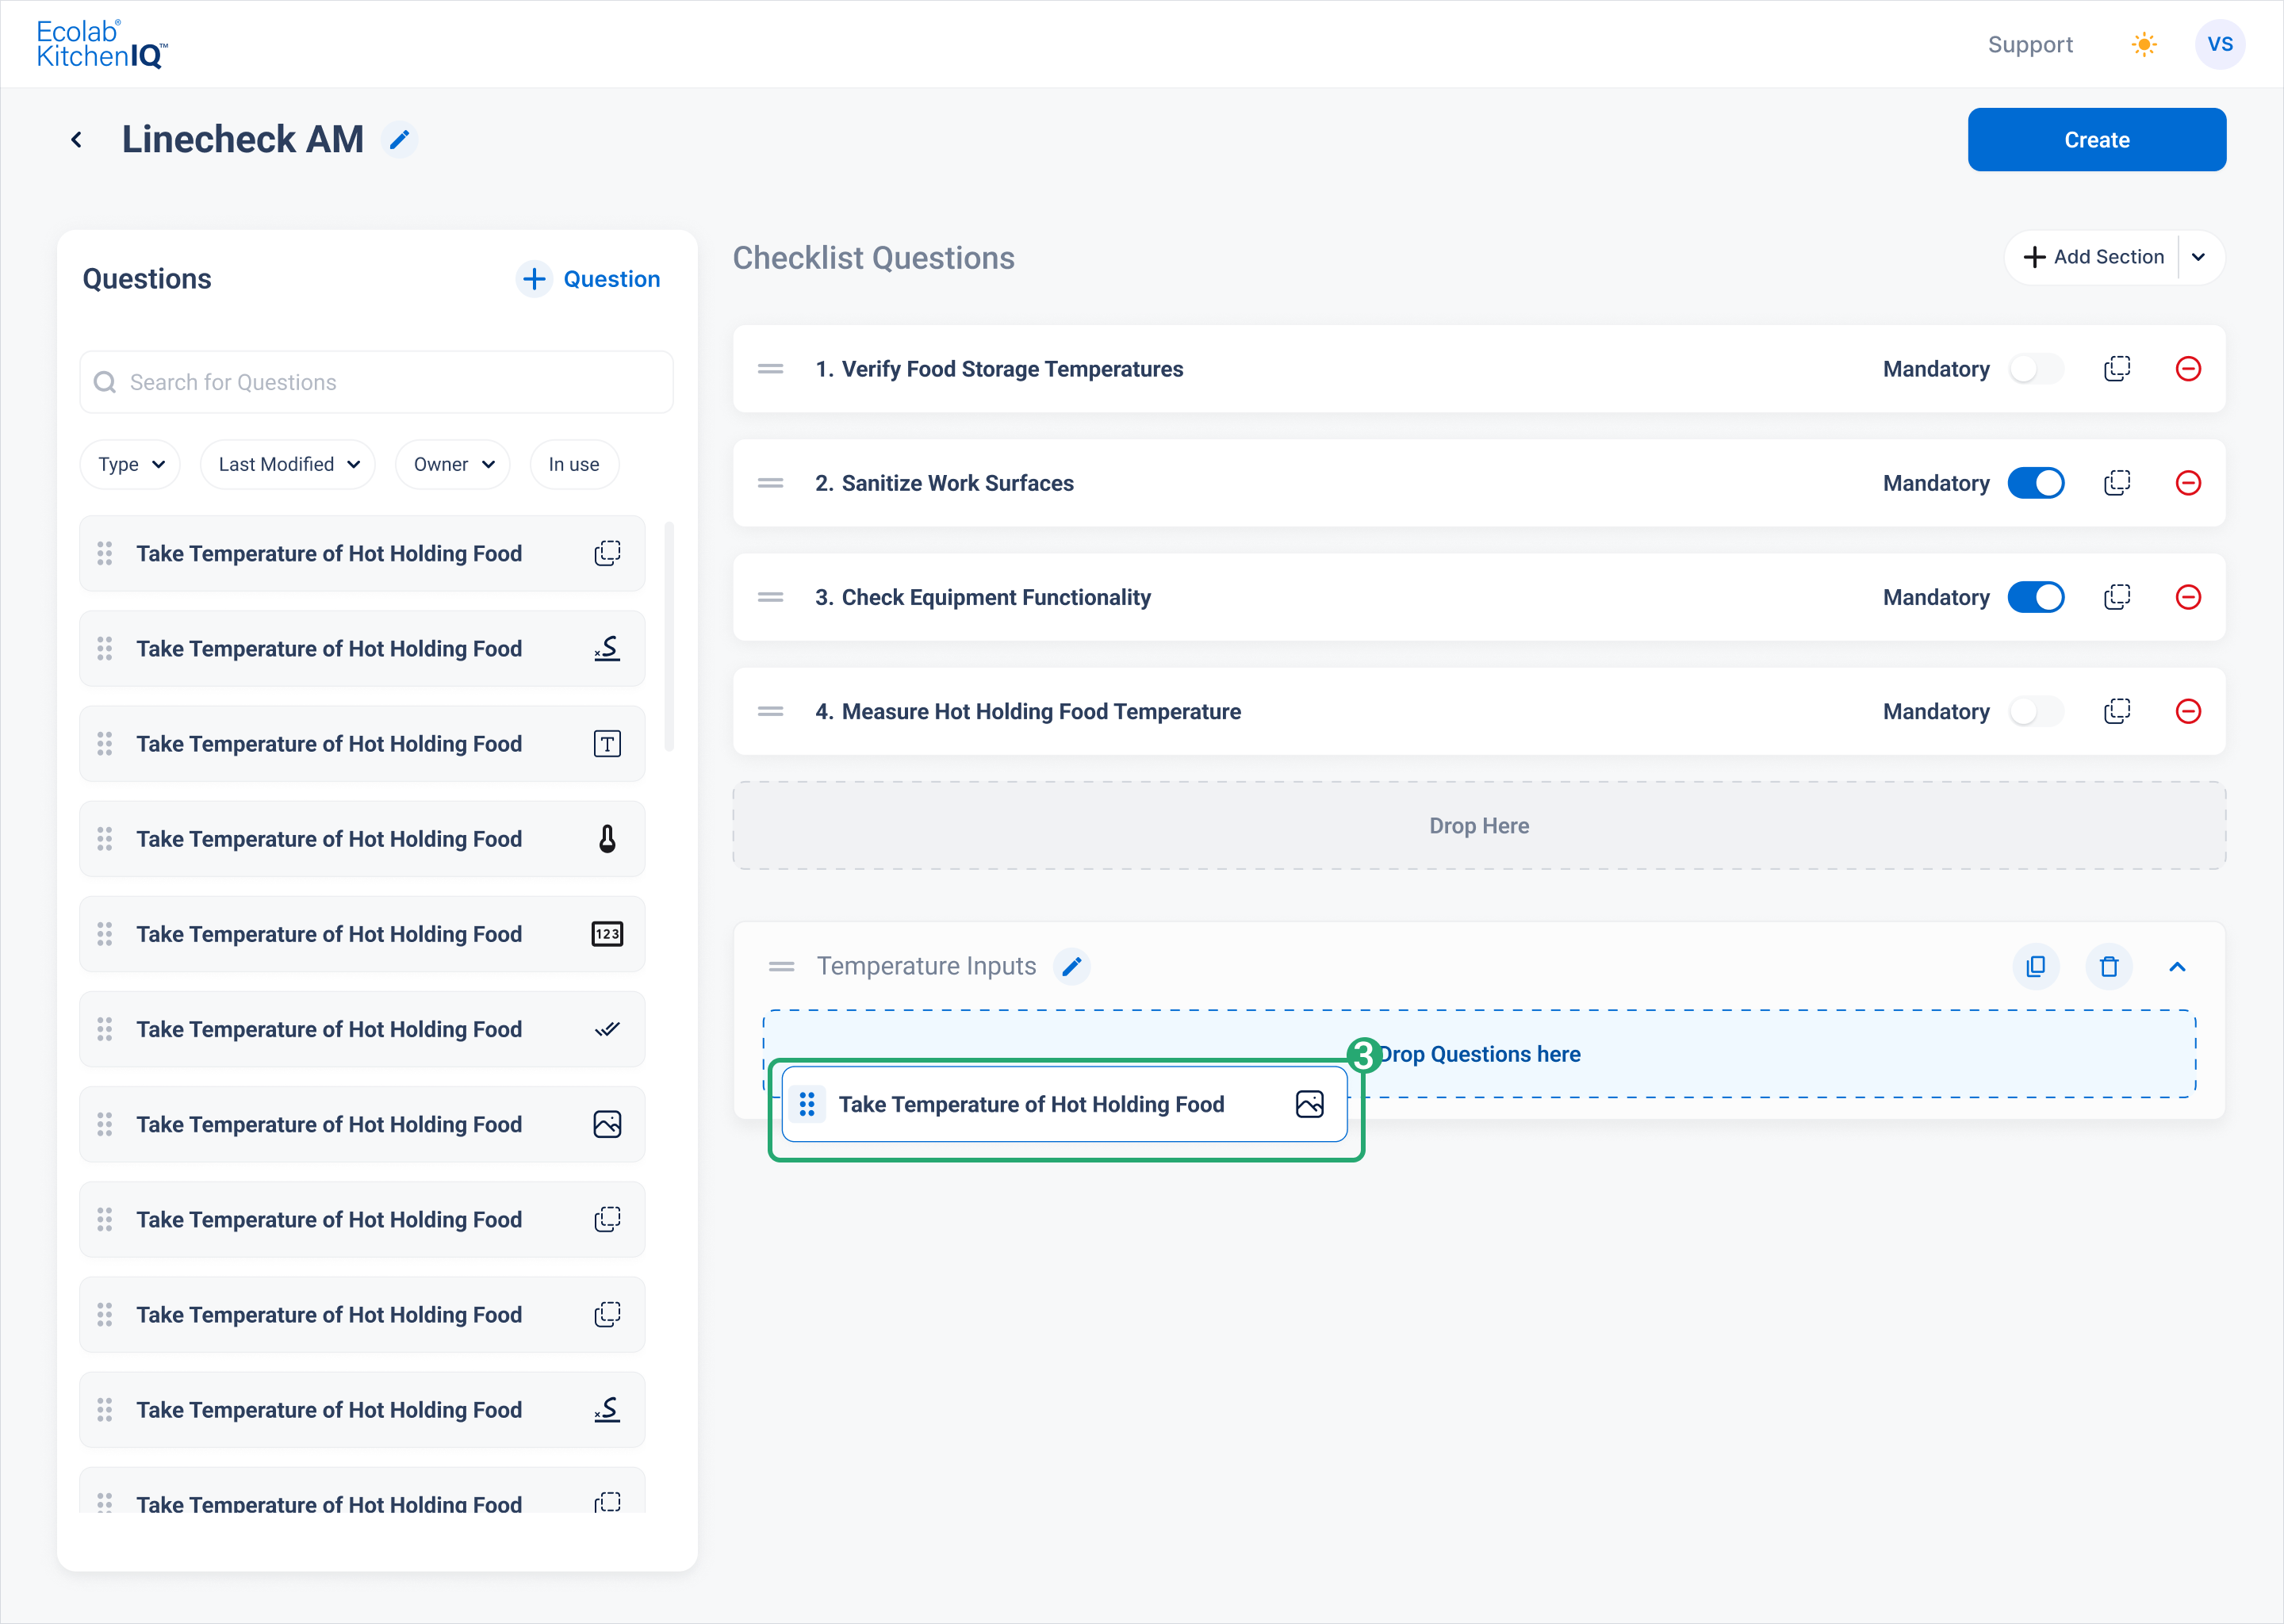Screen dimensions: 2284x1624
Task: Click the pencil icon next to Linecheck AM
Action: click(400, 140)
